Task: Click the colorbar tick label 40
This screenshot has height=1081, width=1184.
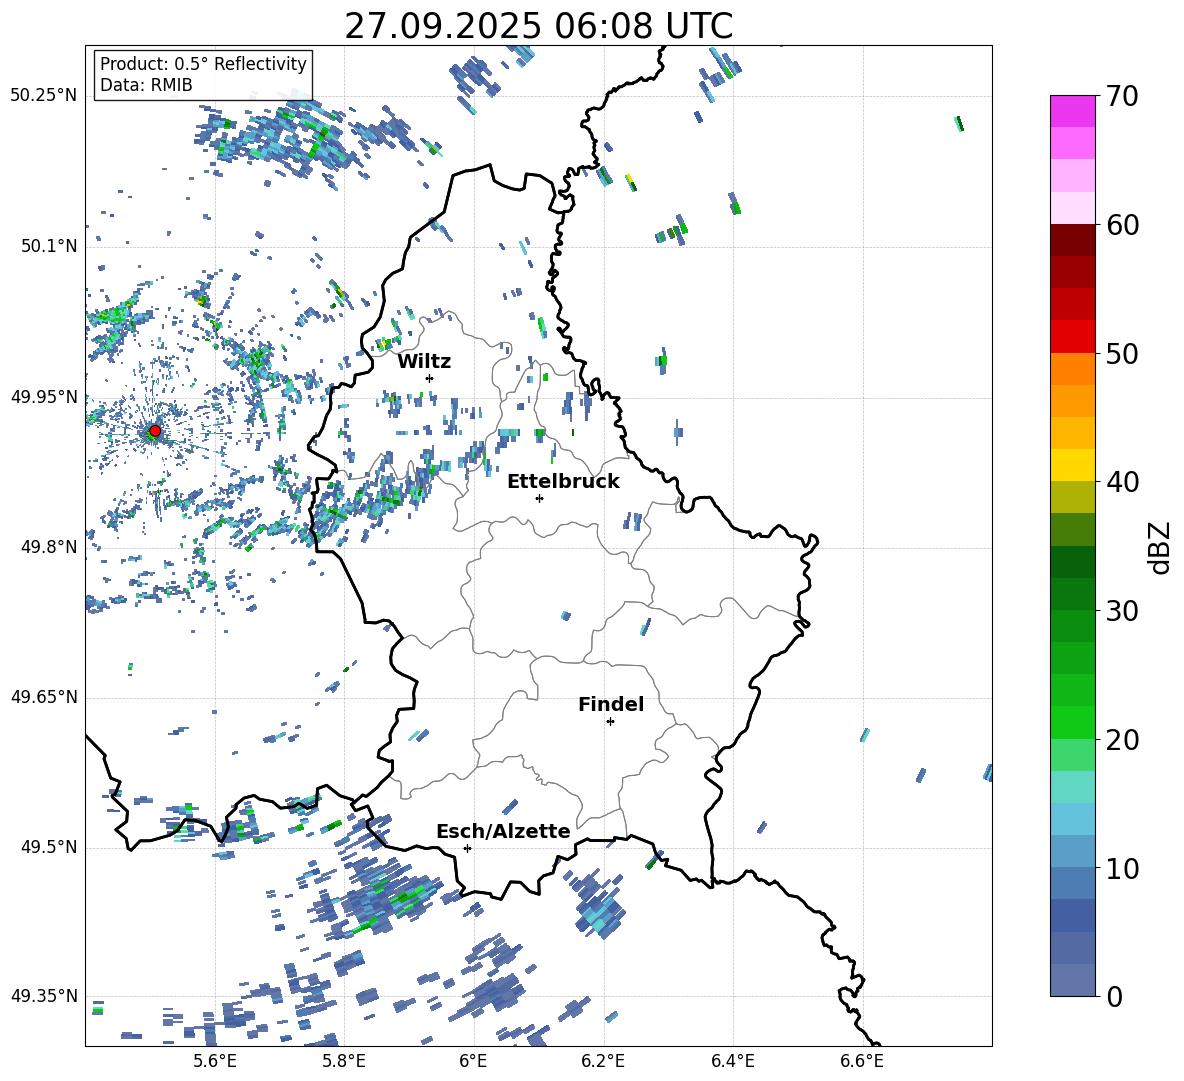Action: (x=1122, y=482)
